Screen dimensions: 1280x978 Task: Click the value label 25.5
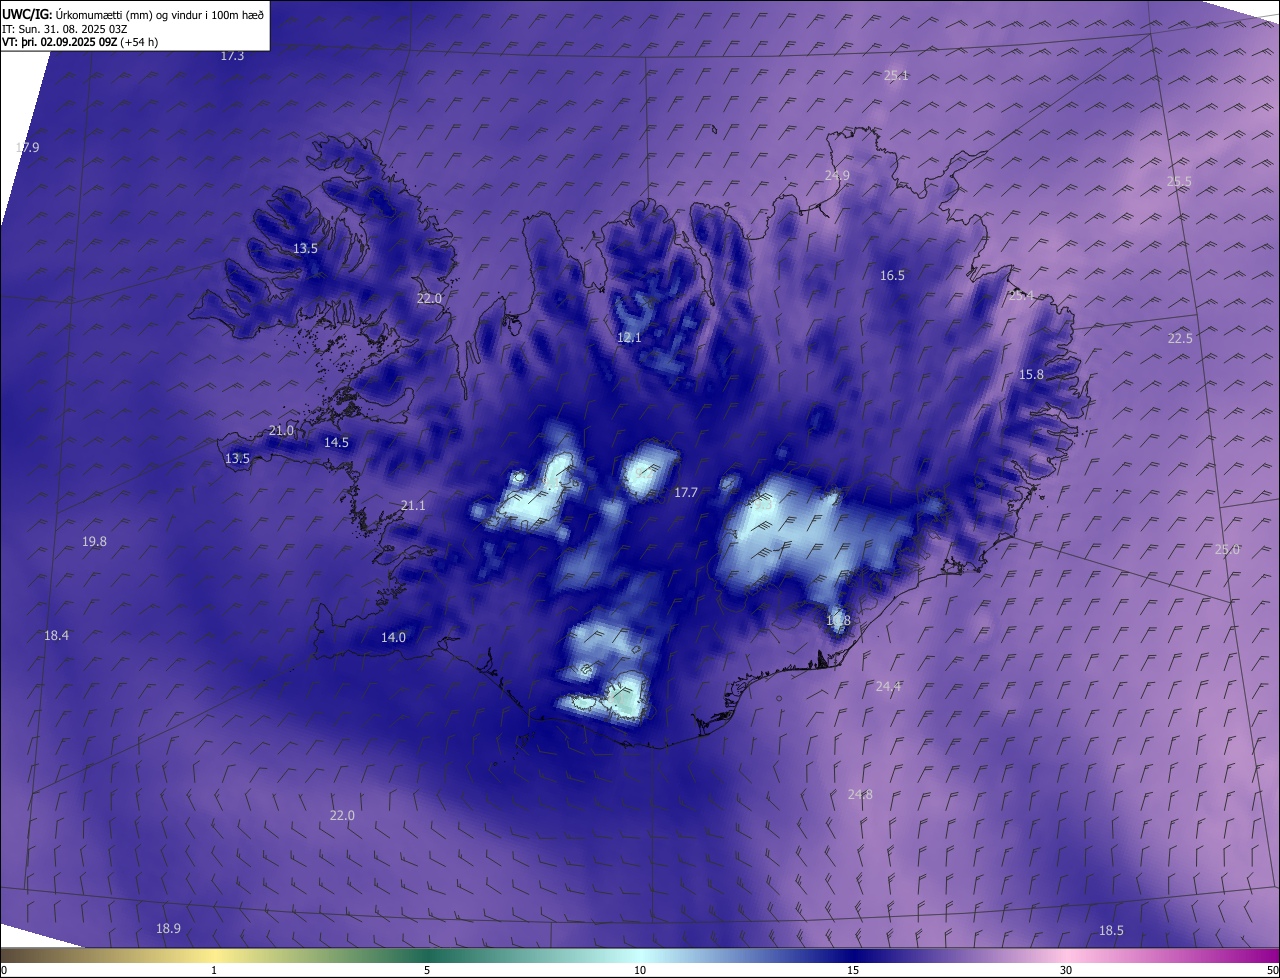point(1179,181)
